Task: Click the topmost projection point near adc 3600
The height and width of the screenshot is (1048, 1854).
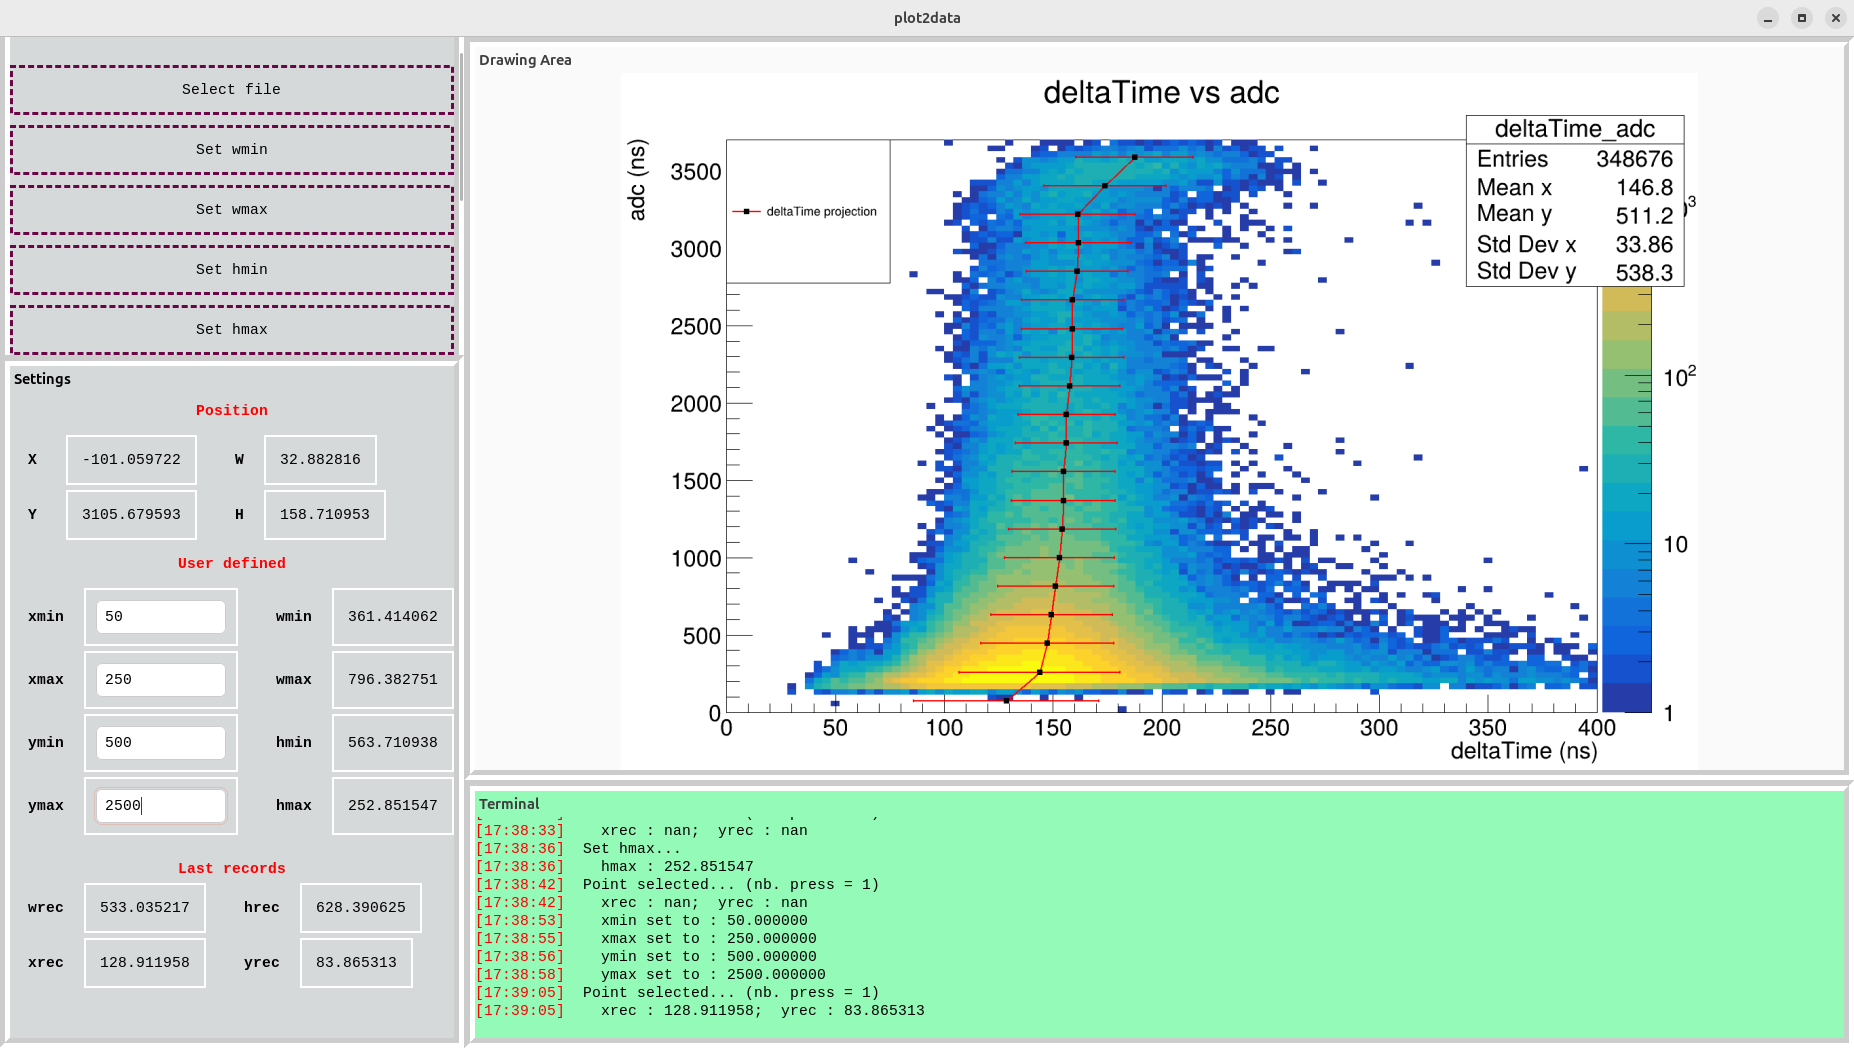Action: (x=1134, y=157)
